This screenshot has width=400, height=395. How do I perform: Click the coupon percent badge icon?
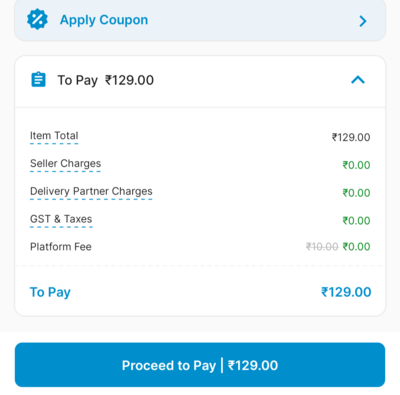pos(37,20)
